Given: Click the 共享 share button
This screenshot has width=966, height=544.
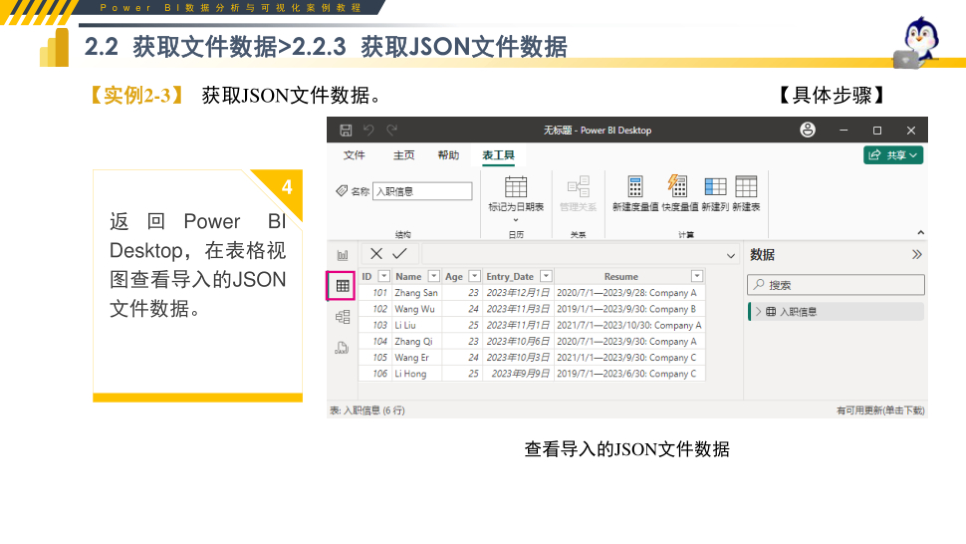Looking at the screenshot, I should 893,155.
